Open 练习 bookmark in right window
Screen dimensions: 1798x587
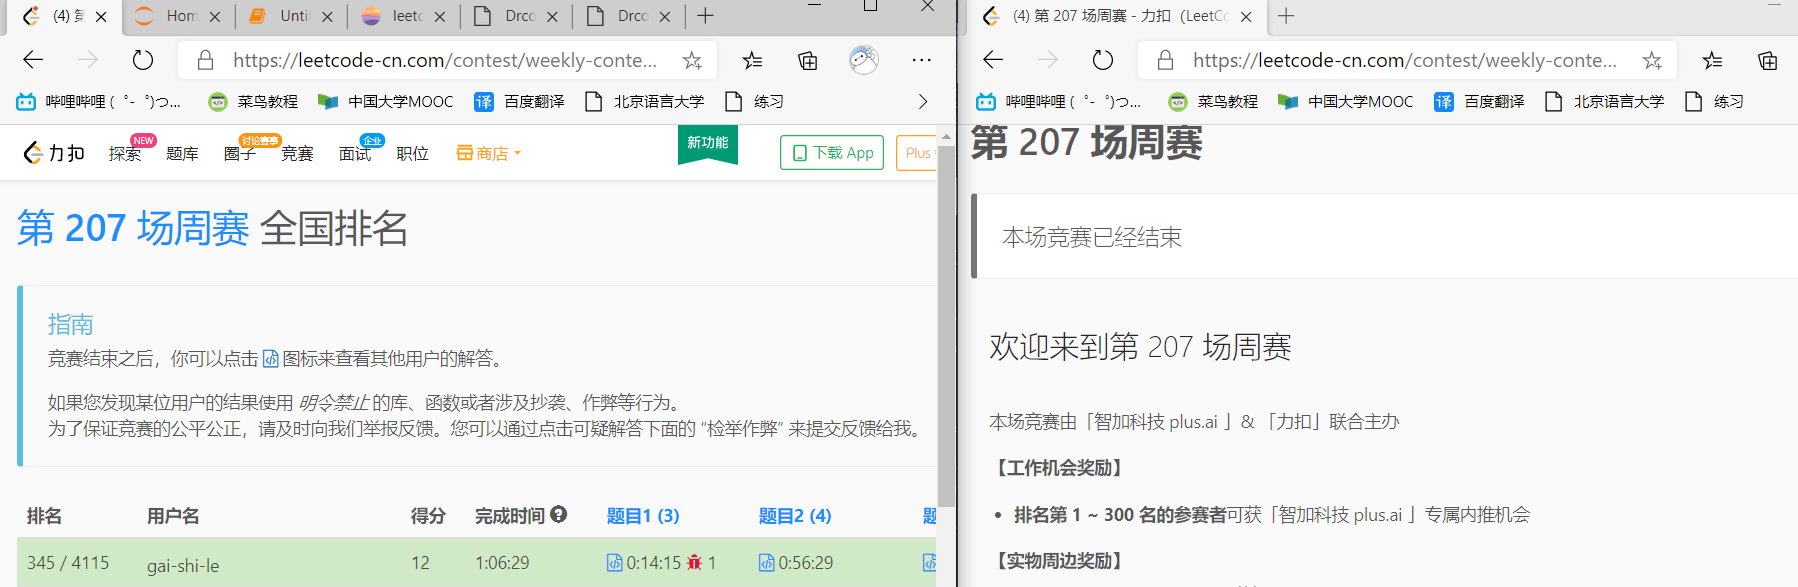1715,101
